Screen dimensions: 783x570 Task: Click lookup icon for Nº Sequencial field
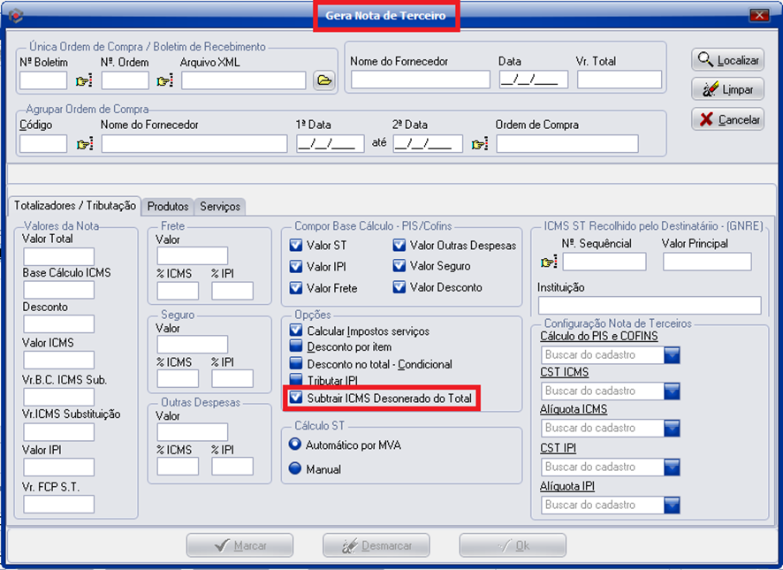548,262
